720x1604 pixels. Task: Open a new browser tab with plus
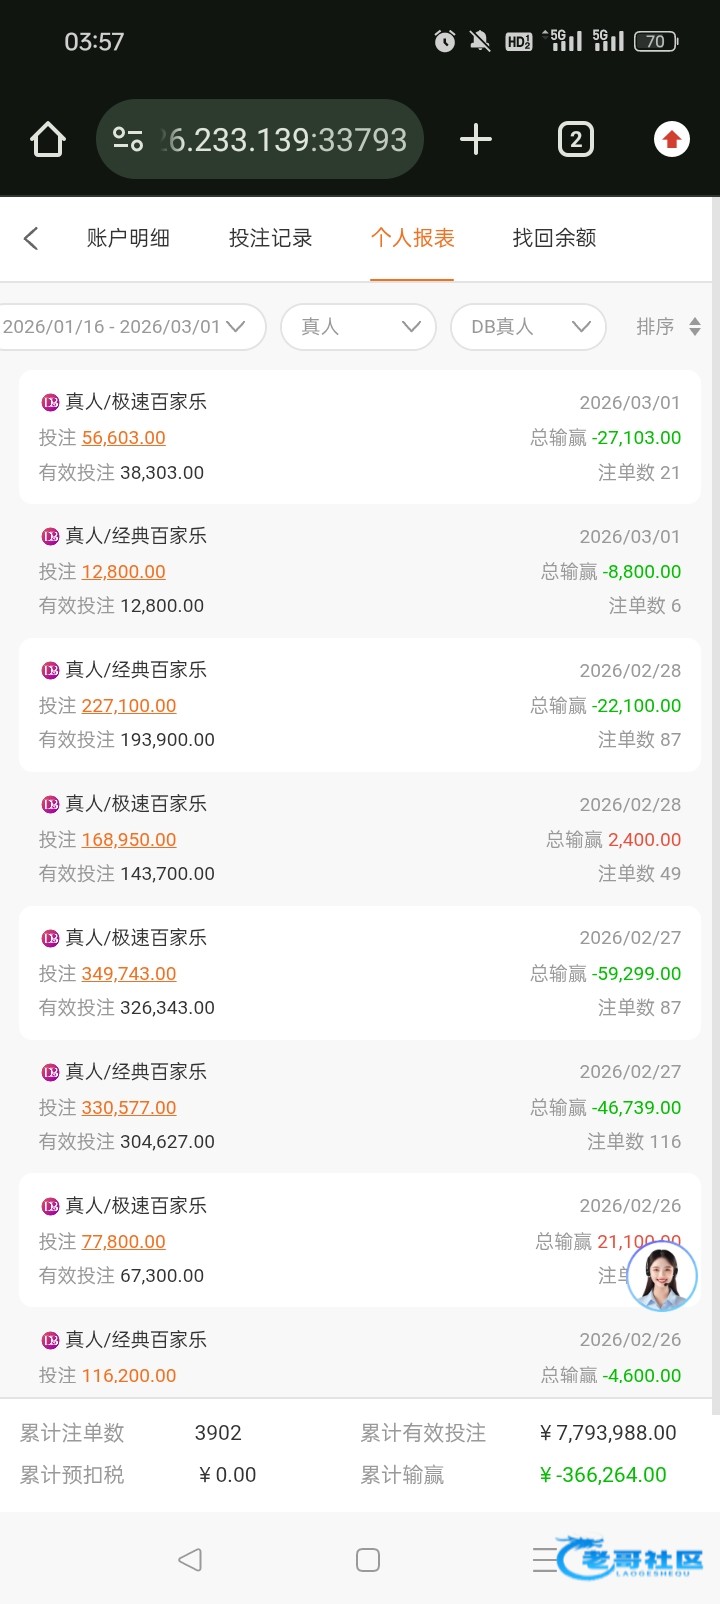click(x=476, y=140)
